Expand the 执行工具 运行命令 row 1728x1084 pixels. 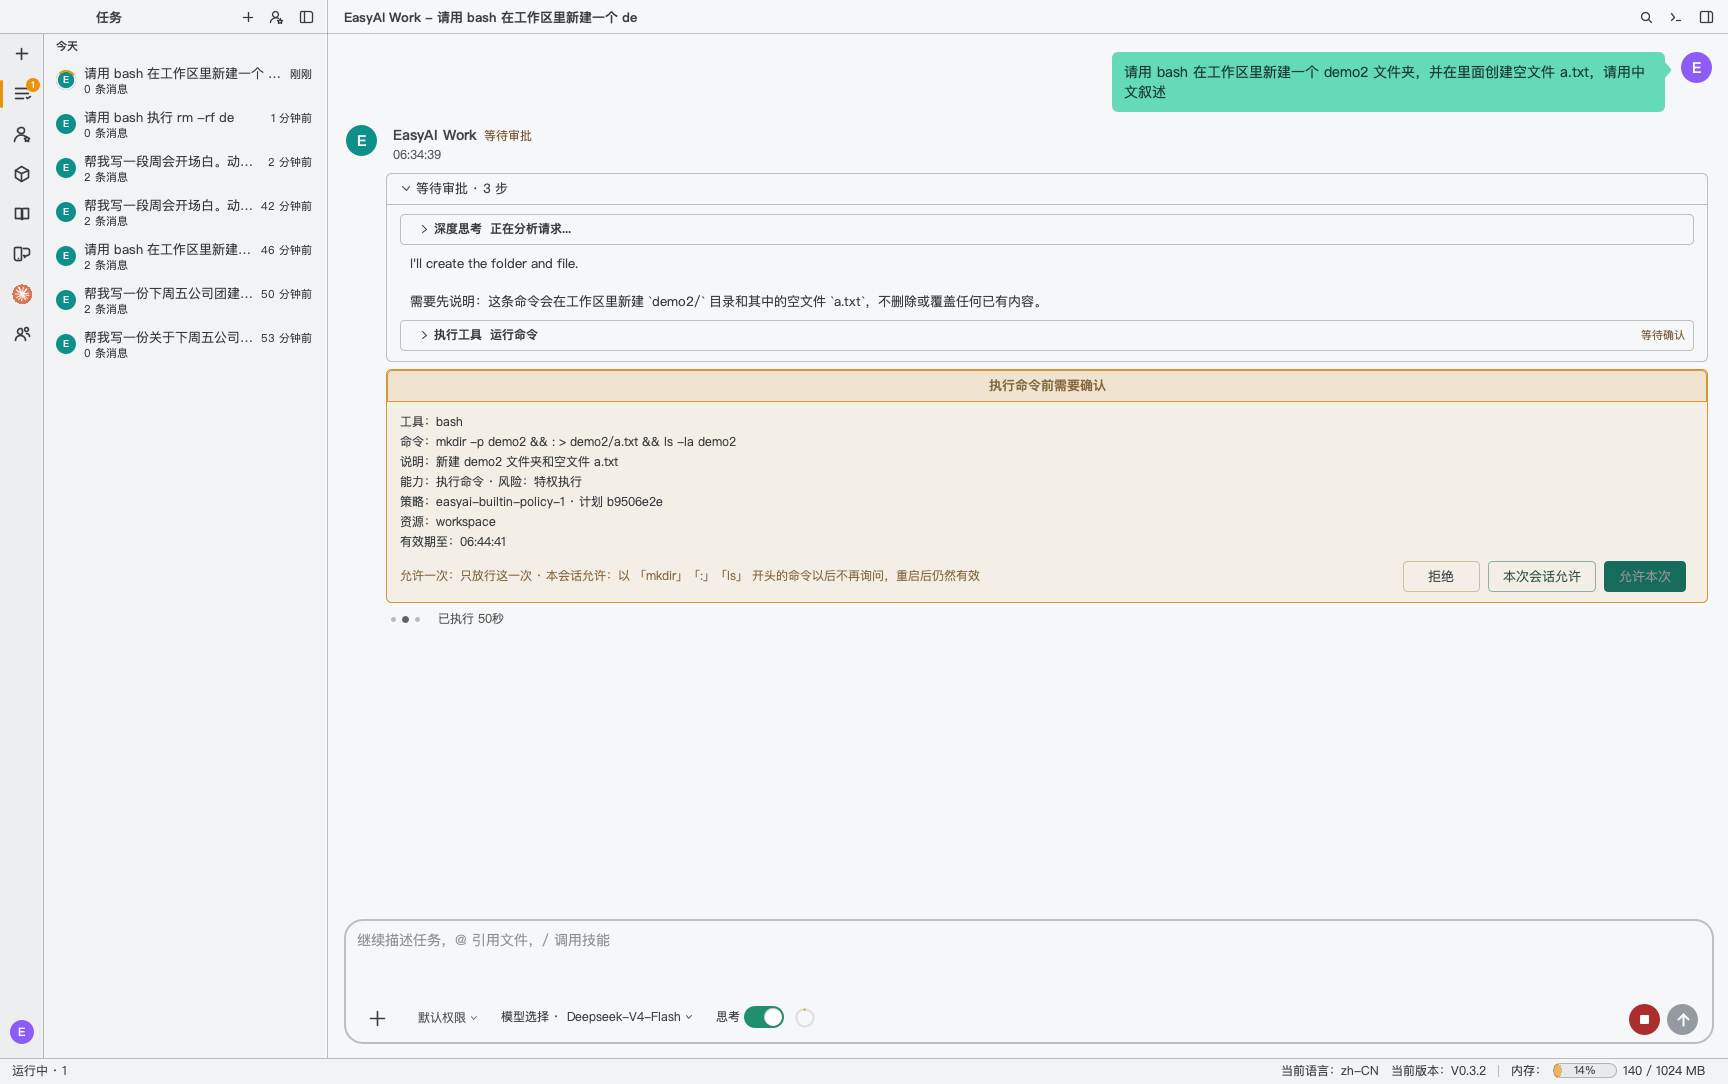point(1046,335)
